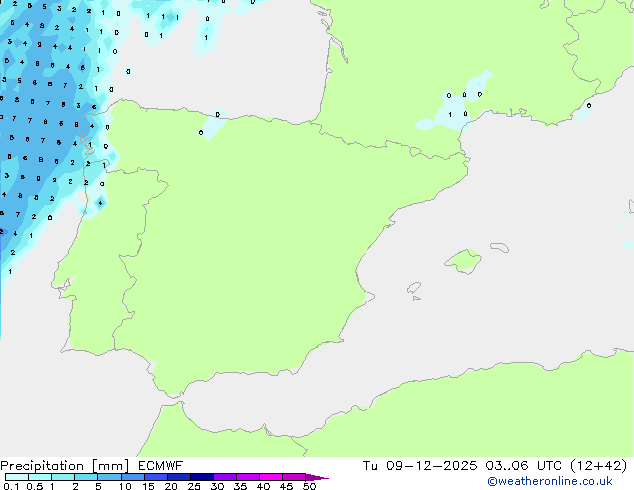Click the legend arrow tip above 50

(317, 477)
